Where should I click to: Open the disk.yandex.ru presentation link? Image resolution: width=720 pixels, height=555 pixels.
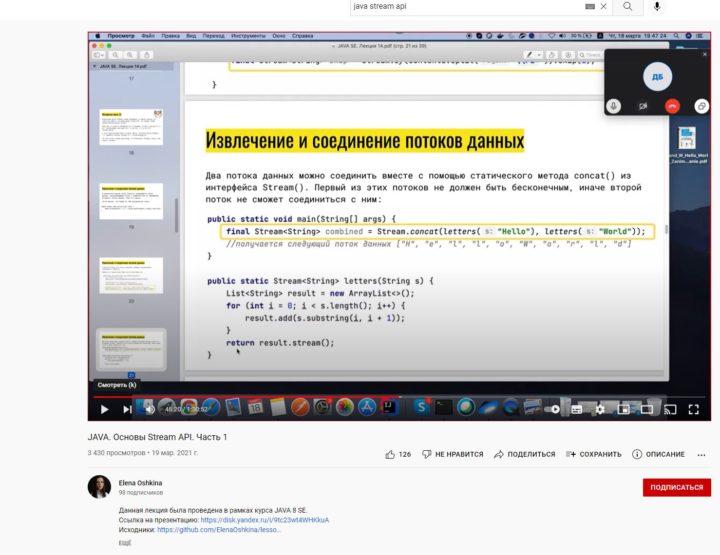point(264,520)
